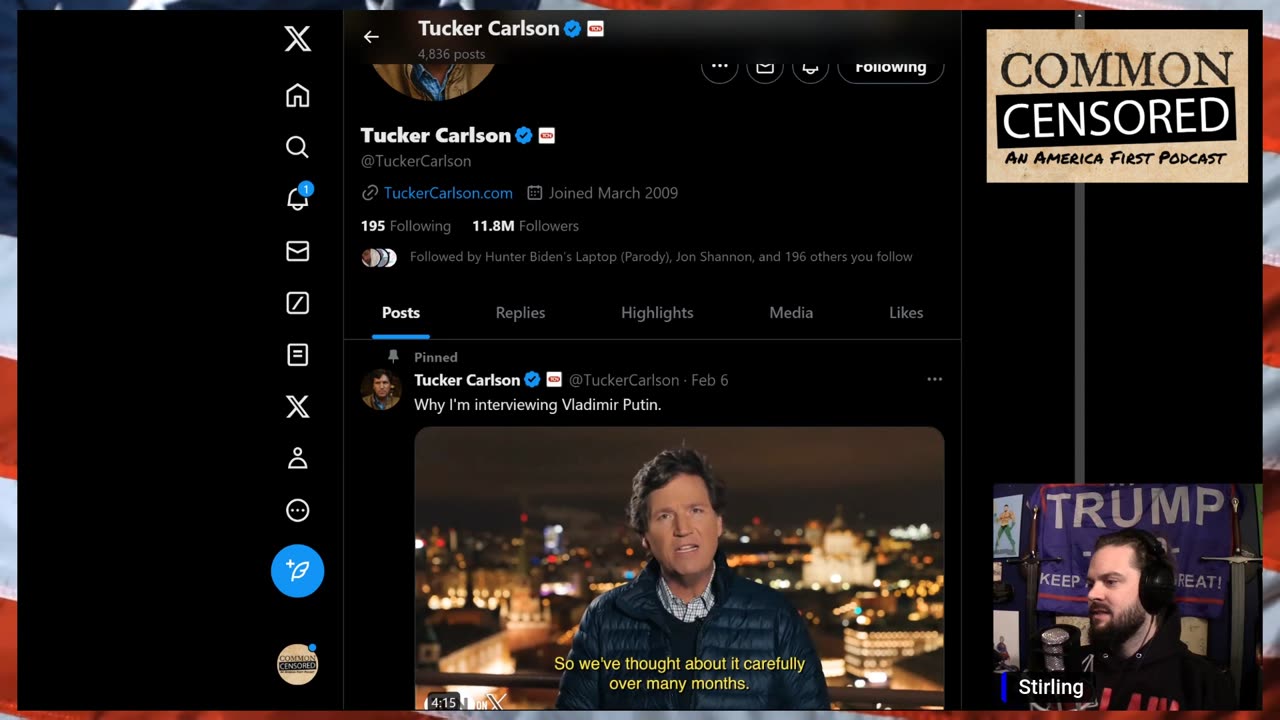Click the back arrow in profile header
Screen dimensions: 1280x720
(x=371, y=37)
